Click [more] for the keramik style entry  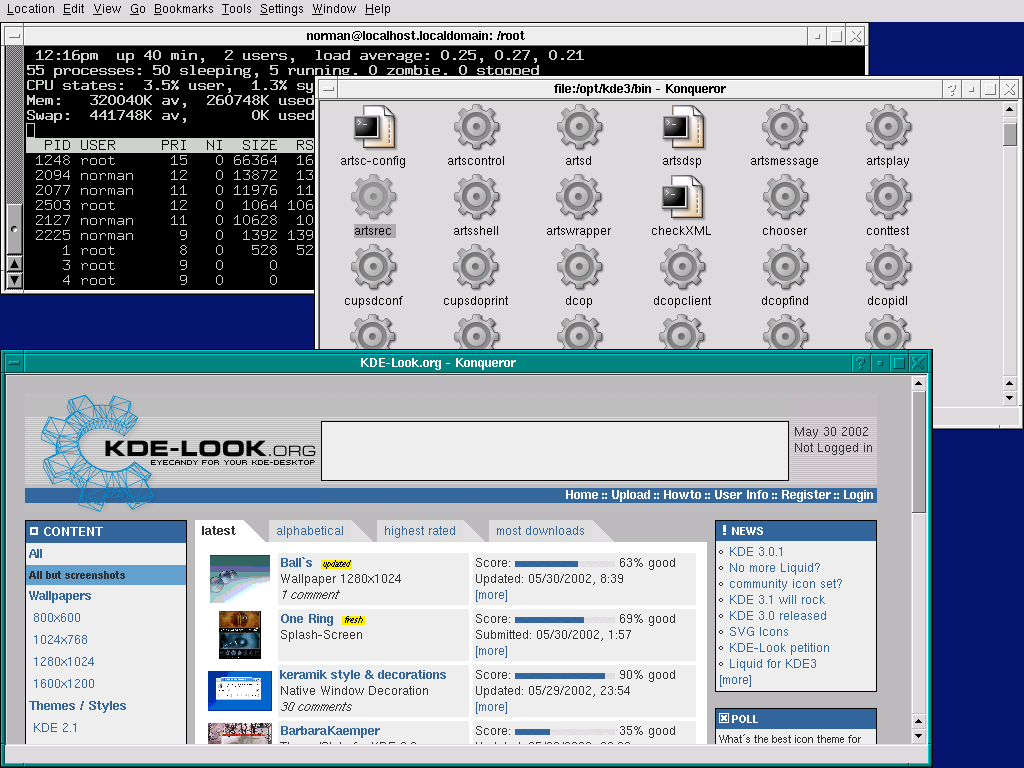coord(491,707)
